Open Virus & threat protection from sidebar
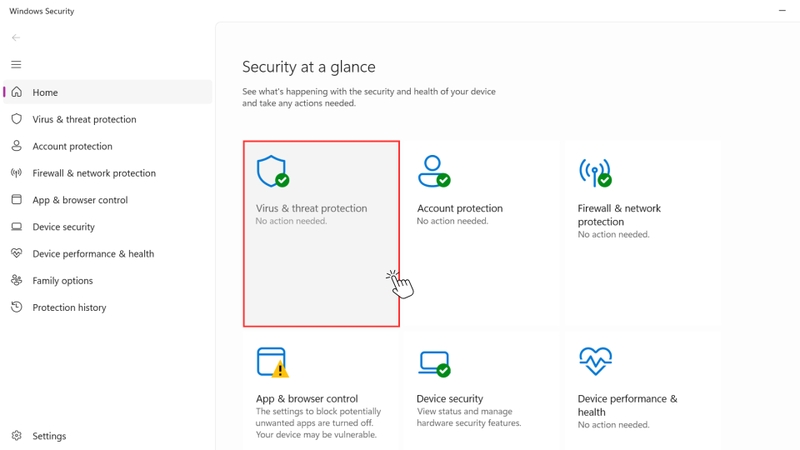The width and height of the screenshot is (800, 450). 108,119
